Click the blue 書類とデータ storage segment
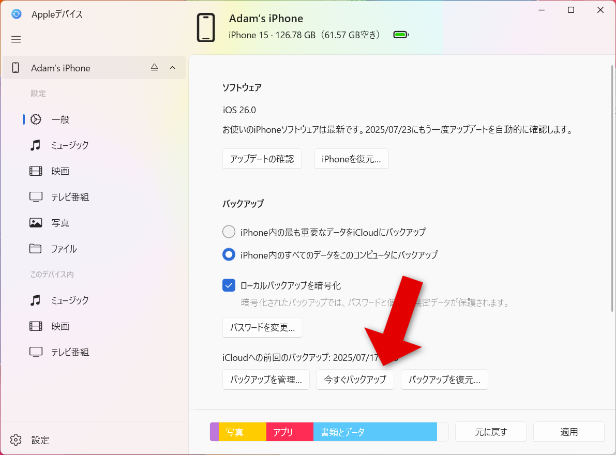The width and height of the screenshot is (616, 455). coord(375,432)
